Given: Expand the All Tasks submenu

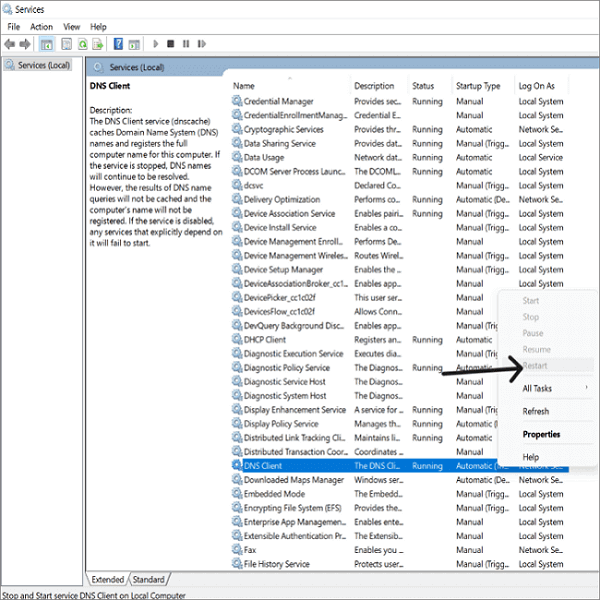Looking at the screenshot, I should tap(538, 388).
